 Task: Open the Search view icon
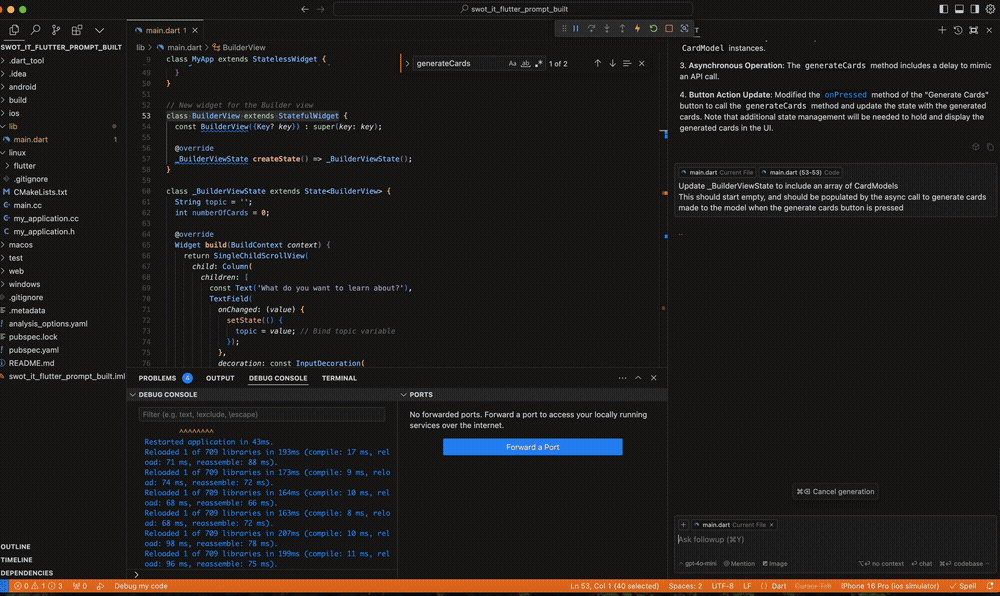click(35, 30)
